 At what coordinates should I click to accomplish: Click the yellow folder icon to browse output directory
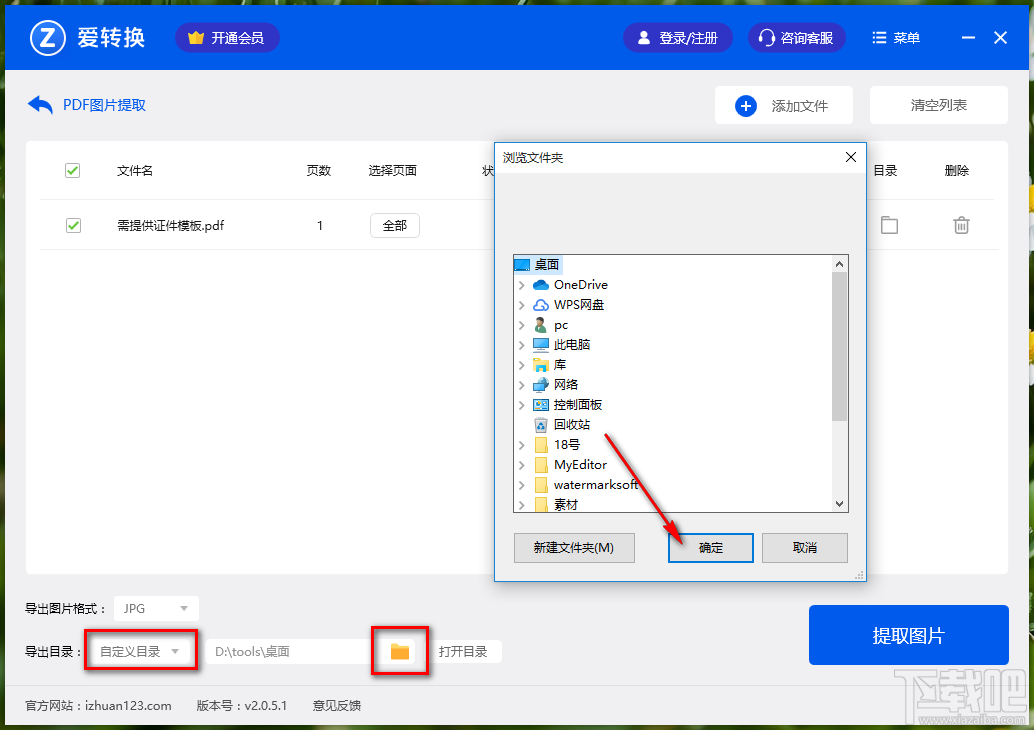(399, 650)
